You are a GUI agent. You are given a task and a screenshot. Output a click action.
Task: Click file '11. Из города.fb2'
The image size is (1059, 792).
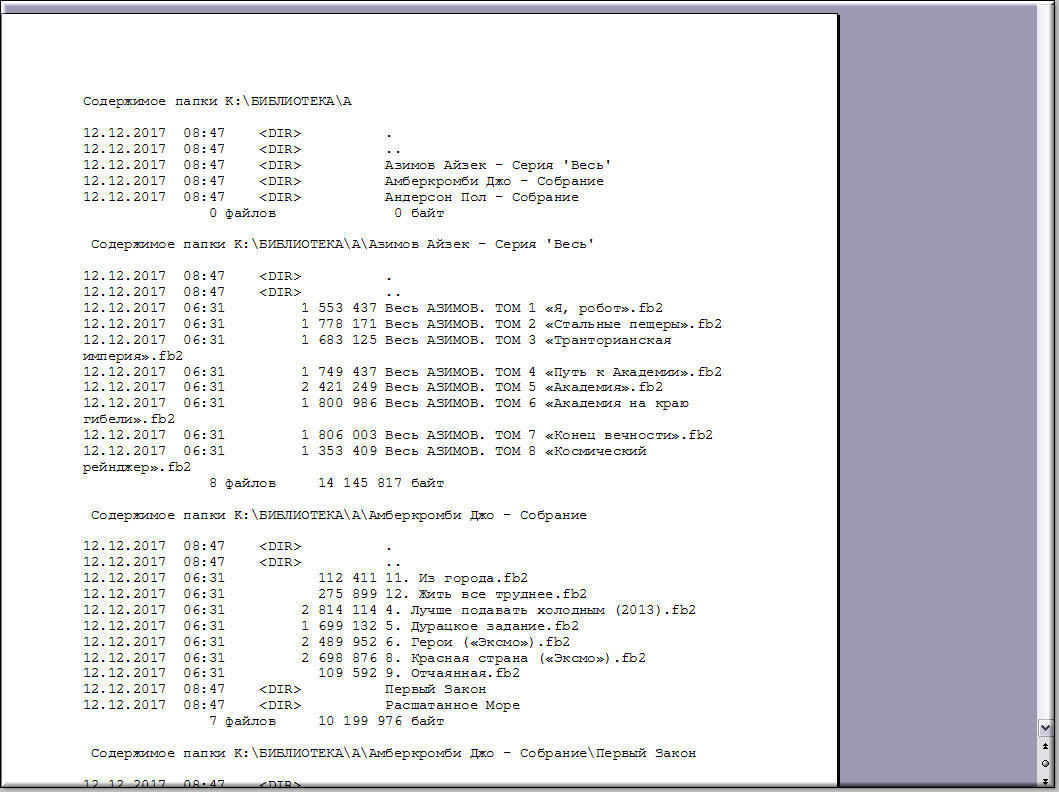coord(456,578)
